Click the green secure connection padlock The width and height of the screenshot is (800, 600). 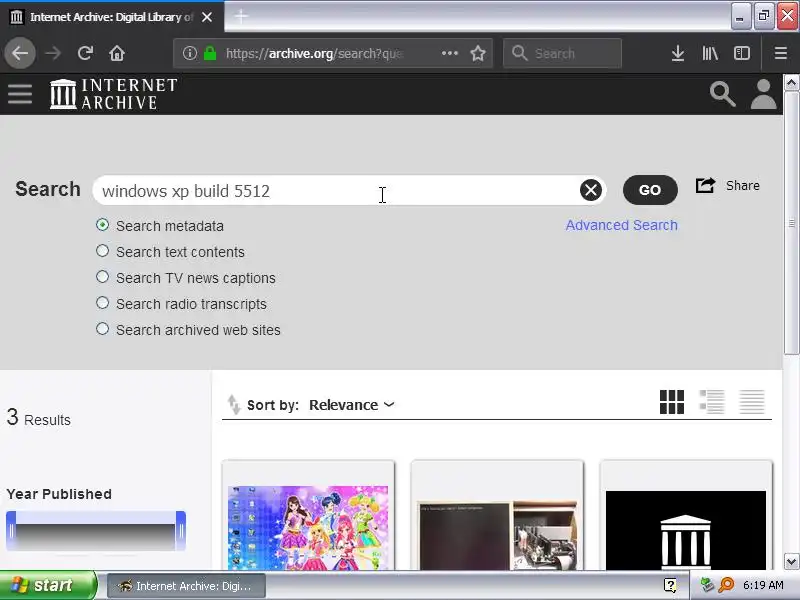pyautogui.click(x=210, y=53)
